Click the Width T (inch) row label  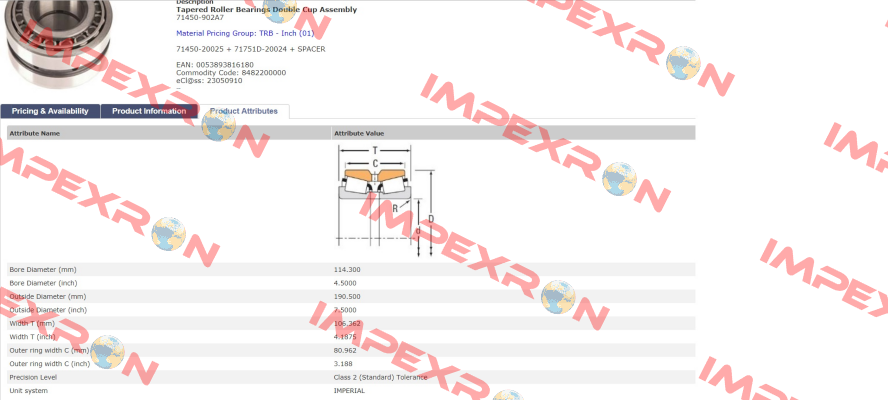[33, 337]
